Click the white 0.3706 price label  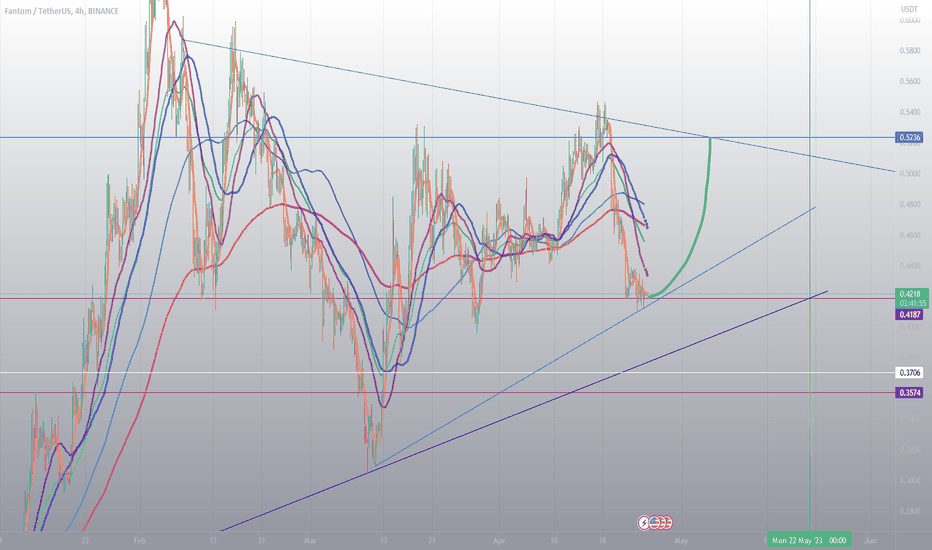coord(909,373)
